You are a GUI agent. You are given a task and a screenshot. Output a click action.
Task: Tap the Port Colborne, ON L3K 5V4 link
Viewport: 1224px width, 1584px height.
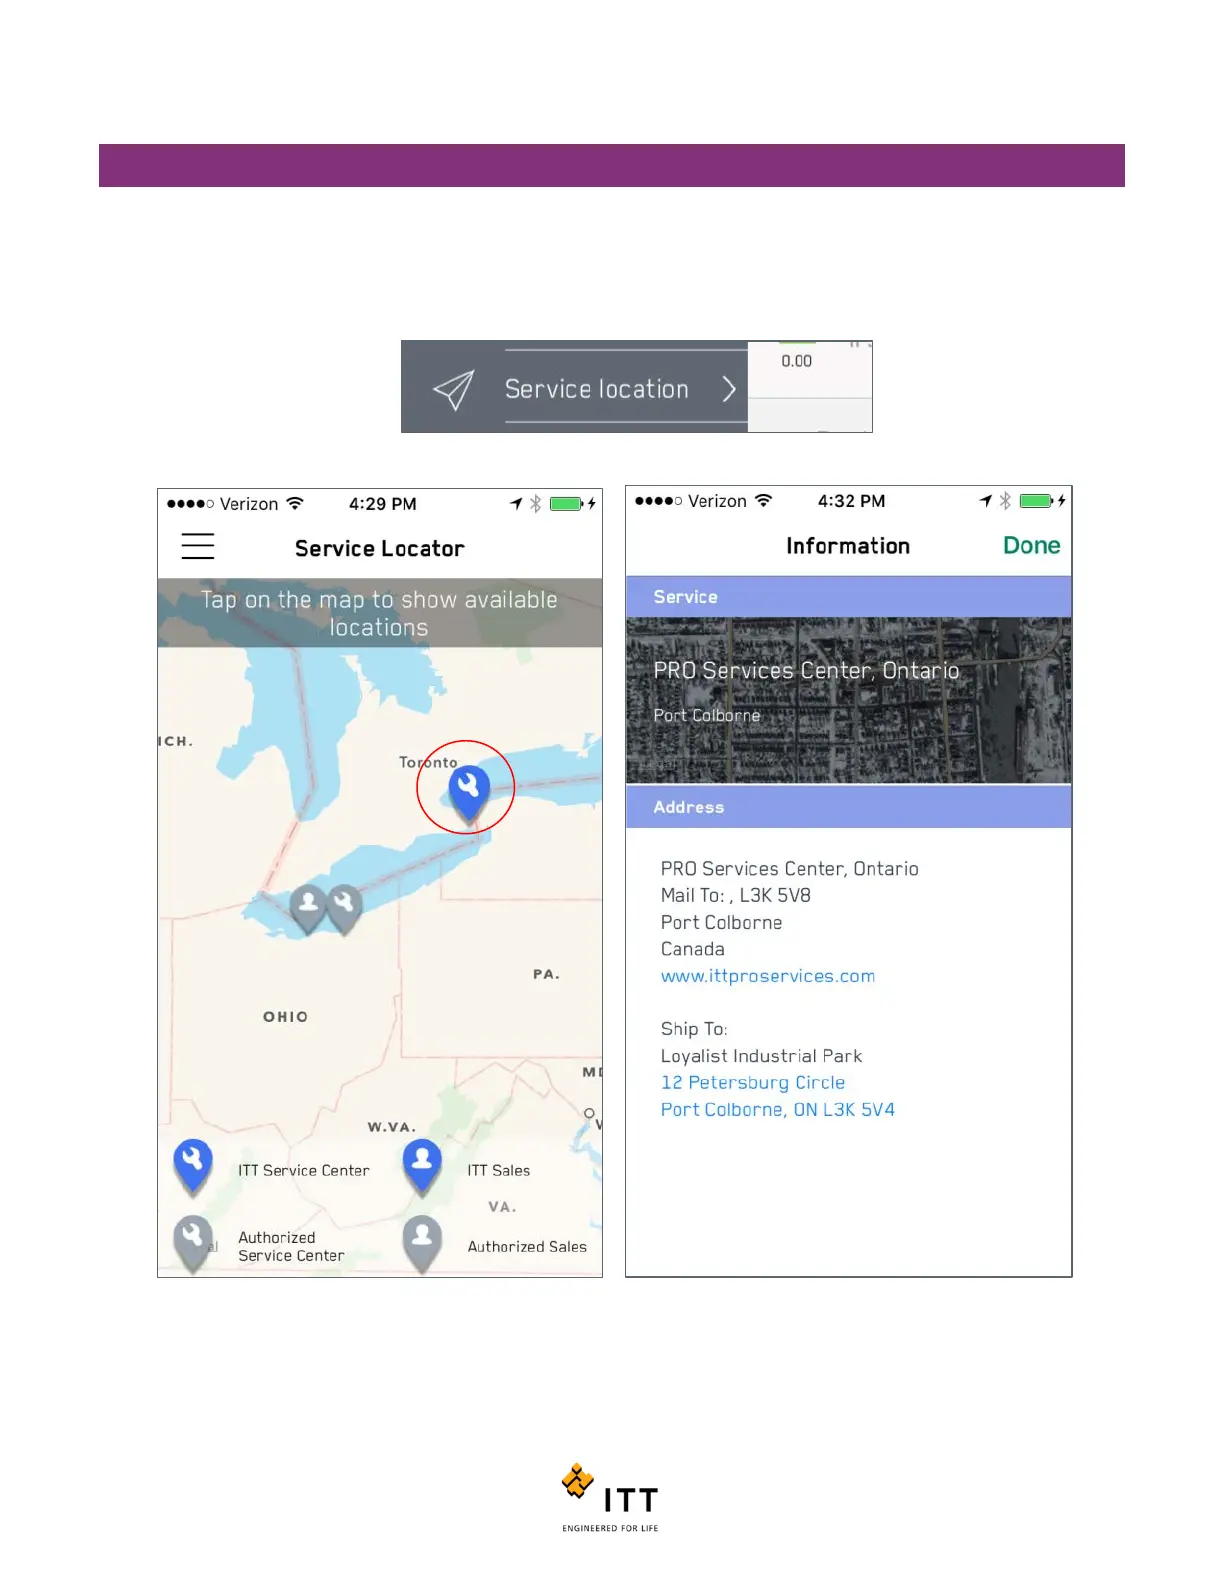pos(777,1109)
